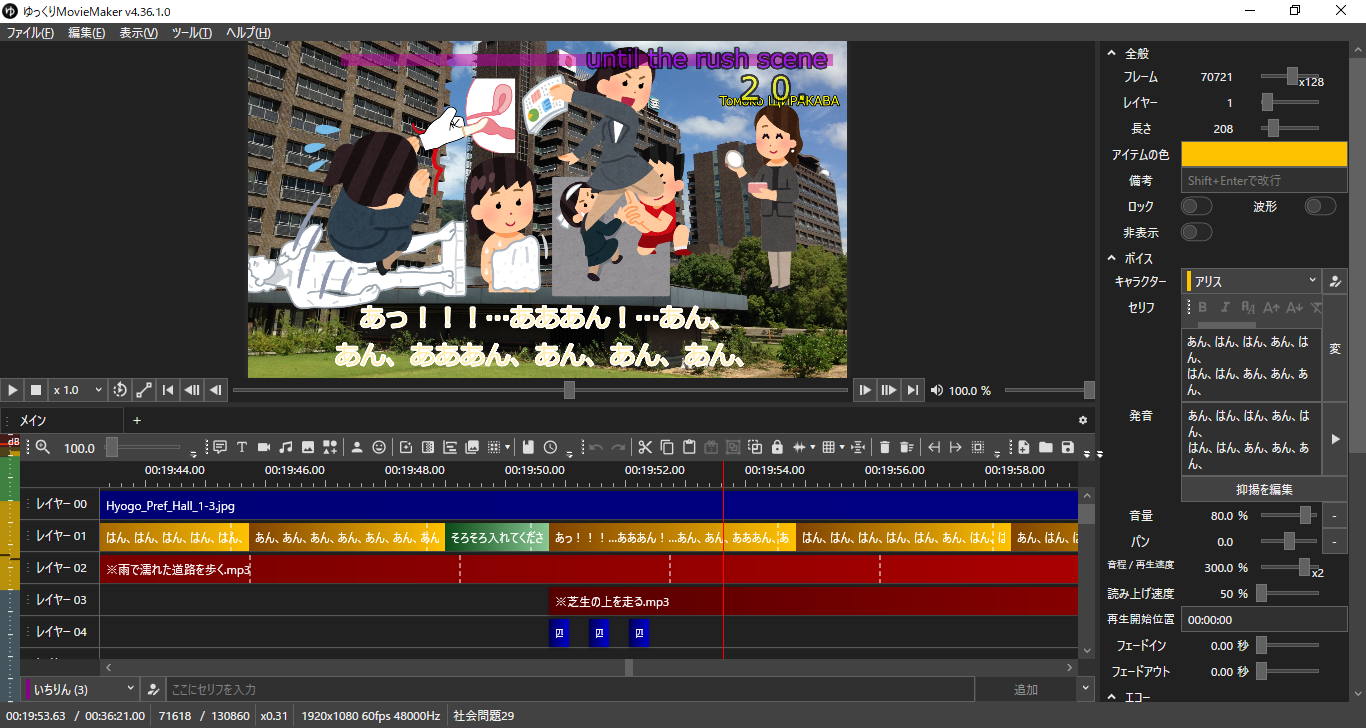Image resolution: width=1366 pixels, height=728 pixels.
Task: Click the yellow アイテムの色 color swatch
Action: point(1264,154)
